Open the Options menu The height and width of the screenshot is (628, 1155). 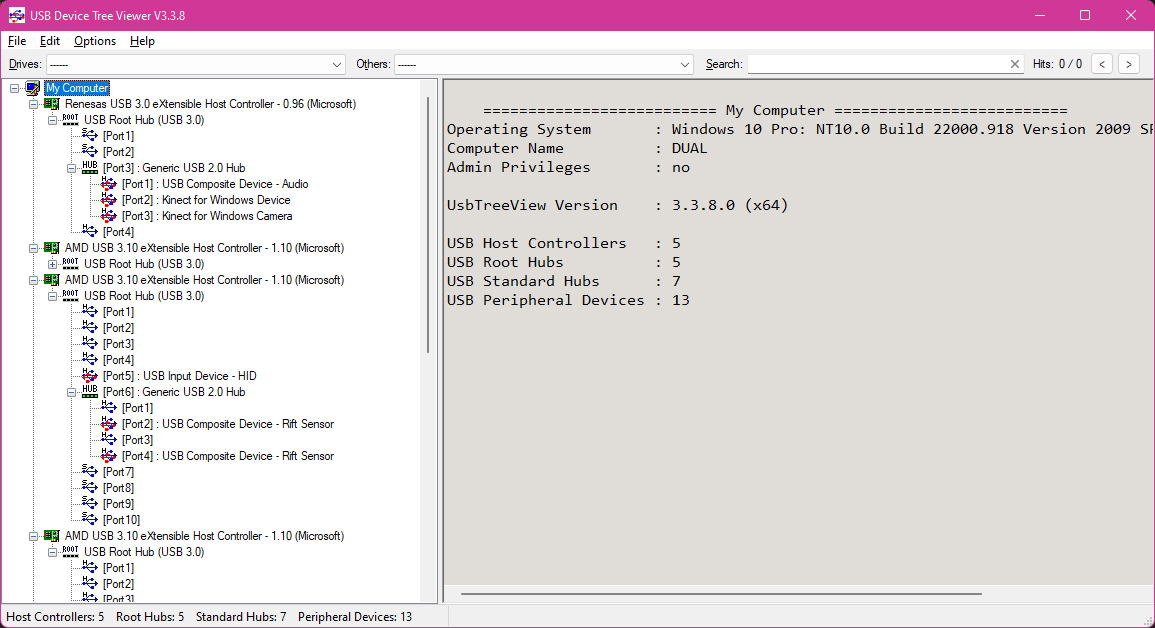pos(95,41)
